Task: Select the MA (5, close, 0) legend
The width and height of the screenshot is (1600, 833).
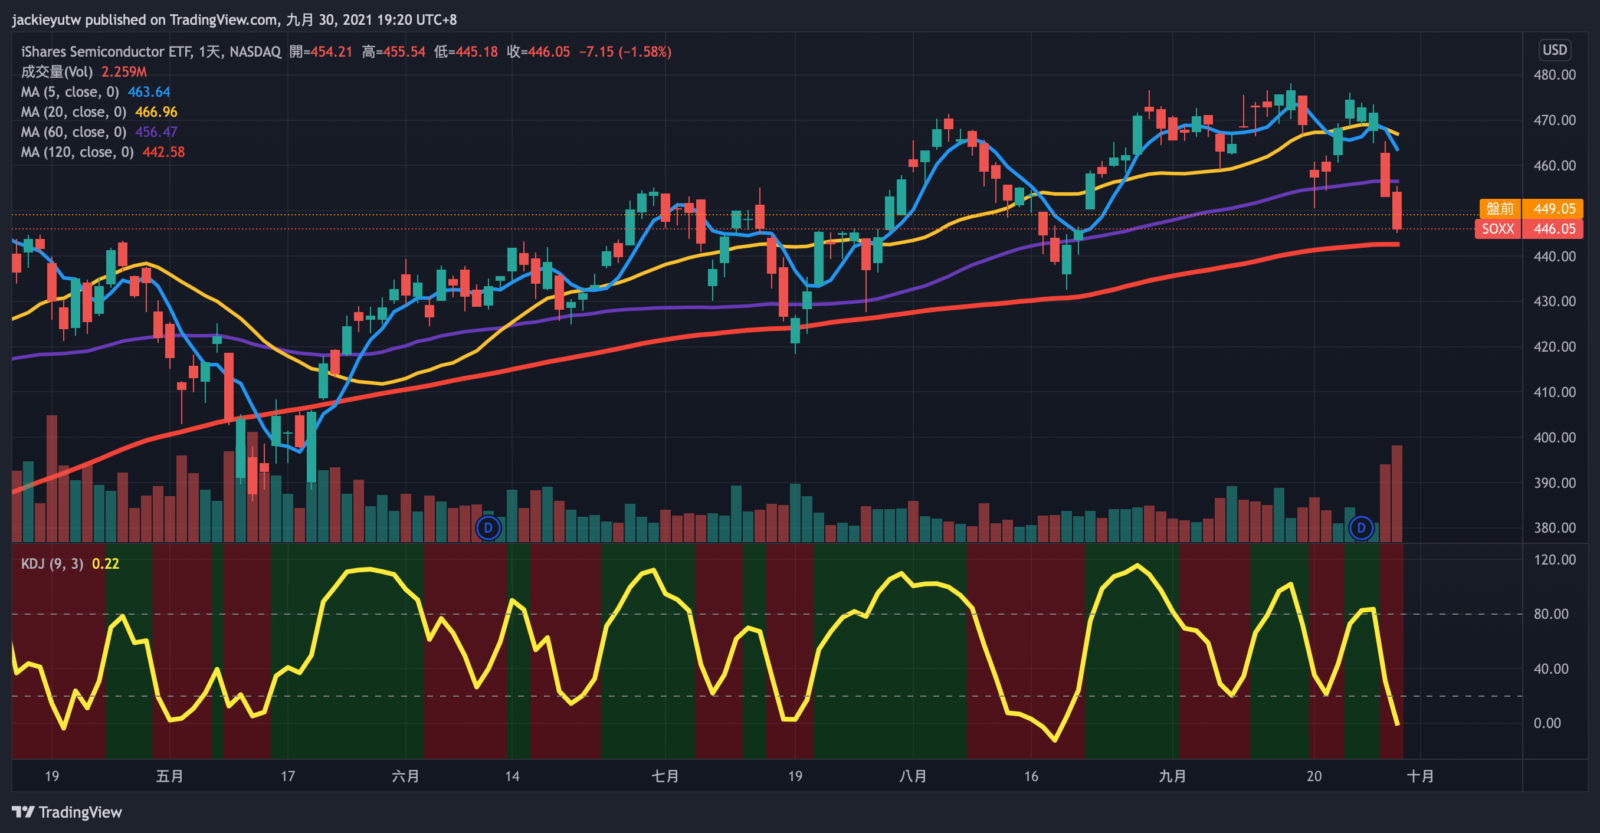Action: click(70, 92)
